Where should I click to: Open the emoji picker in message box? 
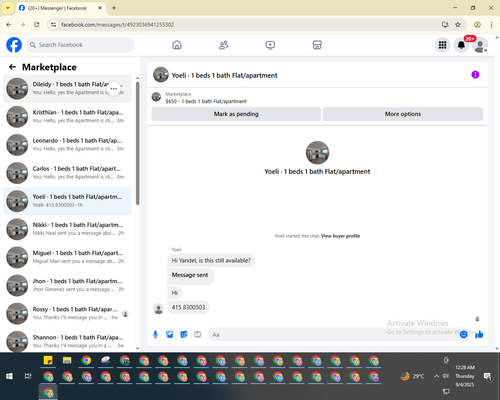click(x=463, y=334)
